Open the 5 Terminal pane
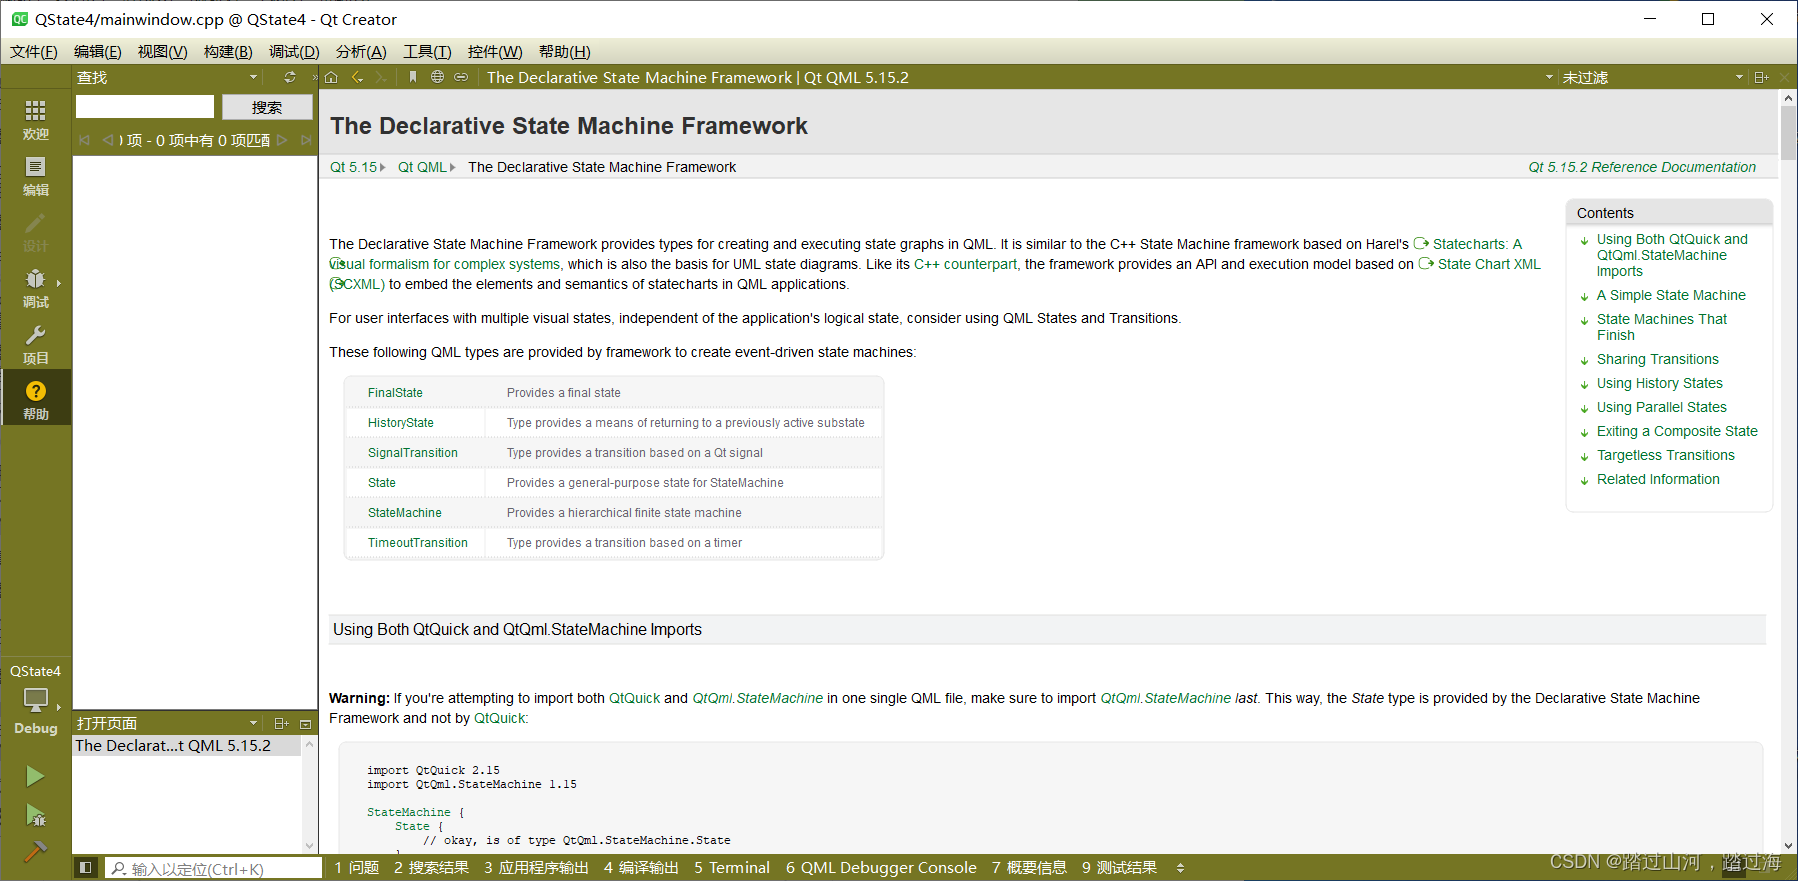The height and width of the screenshot is (881, 1798). pos(732,868)
